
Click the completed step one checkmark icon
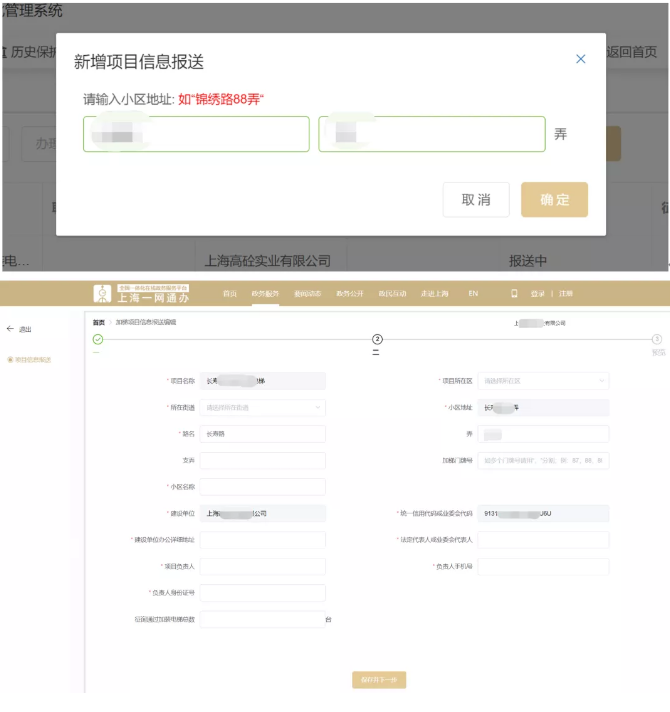(98, 340)
